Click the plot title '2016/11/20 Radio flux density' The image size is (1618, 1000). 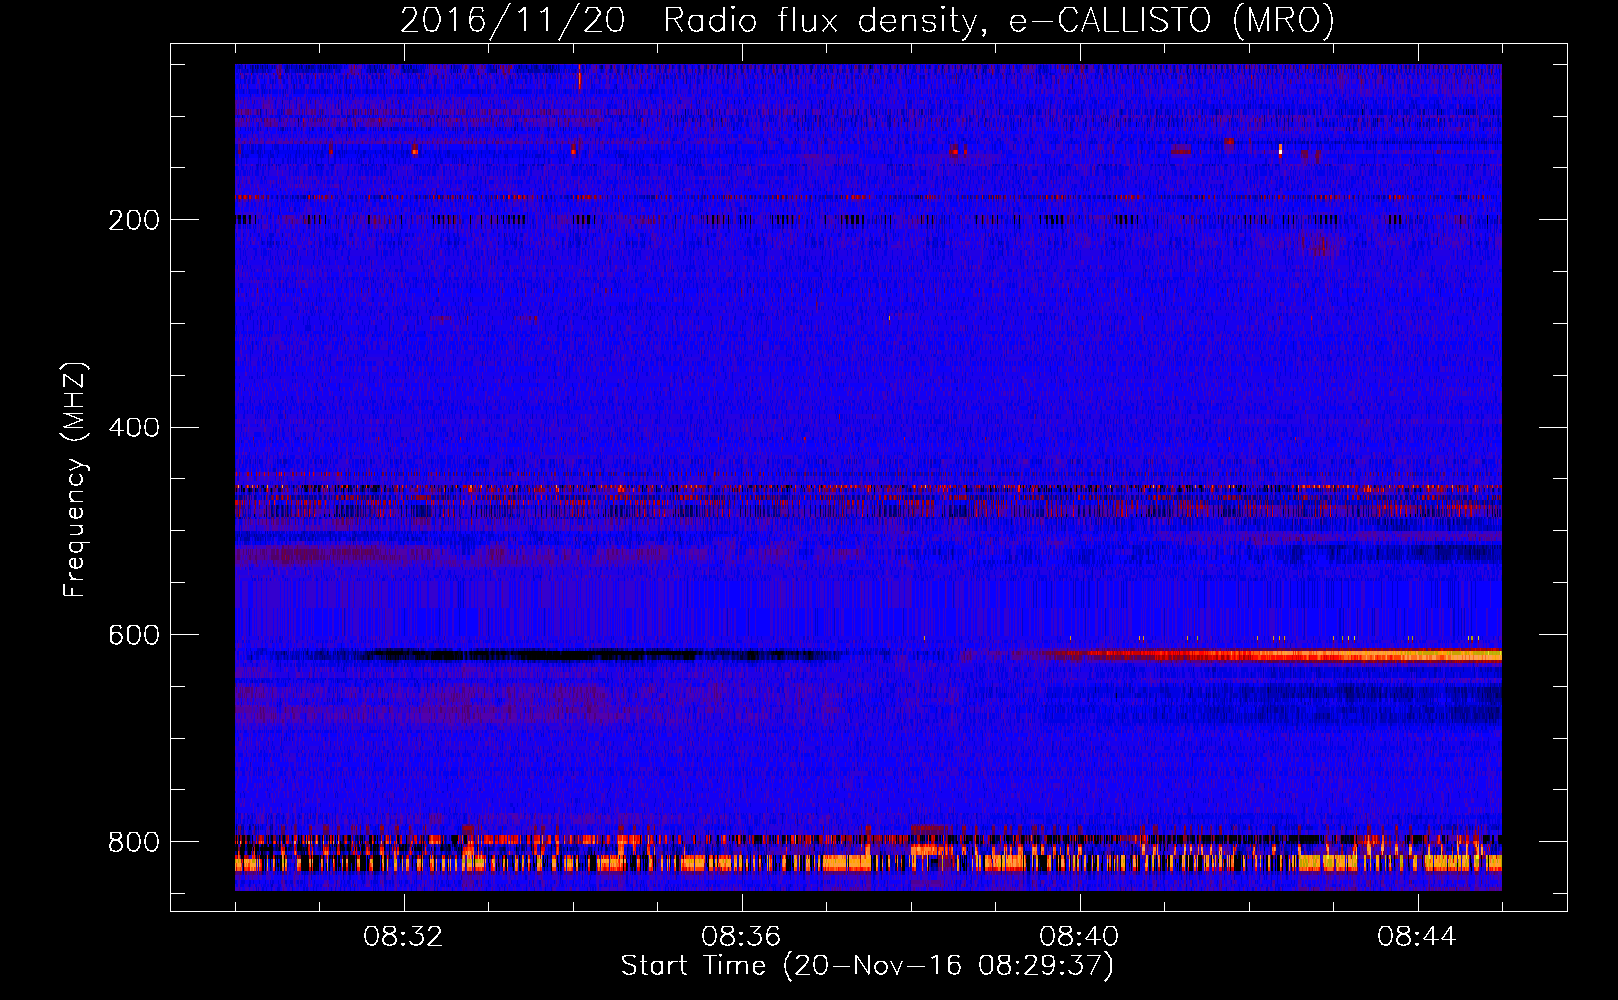pyautogui.click(x=867, y=19)
